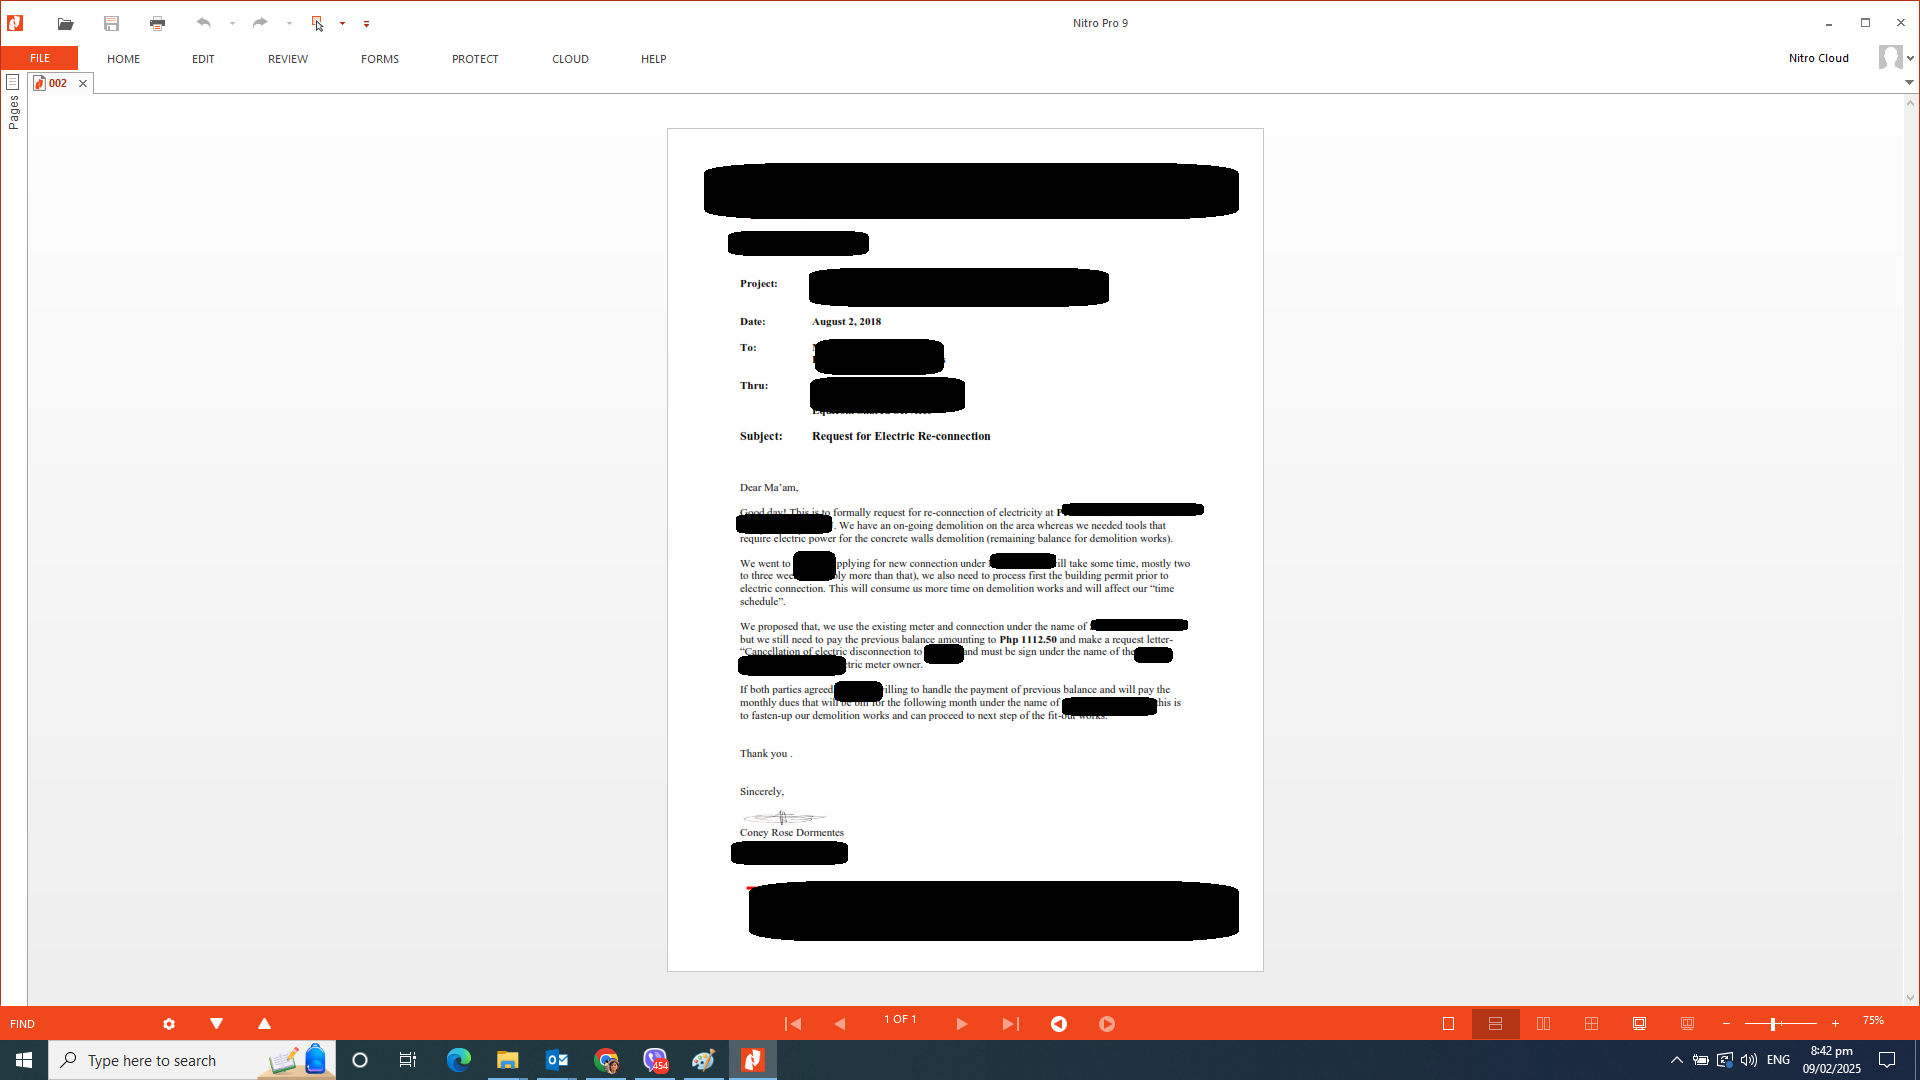
Task: Open Find options via the gear icon
Action: click(x=168, y=1023)
